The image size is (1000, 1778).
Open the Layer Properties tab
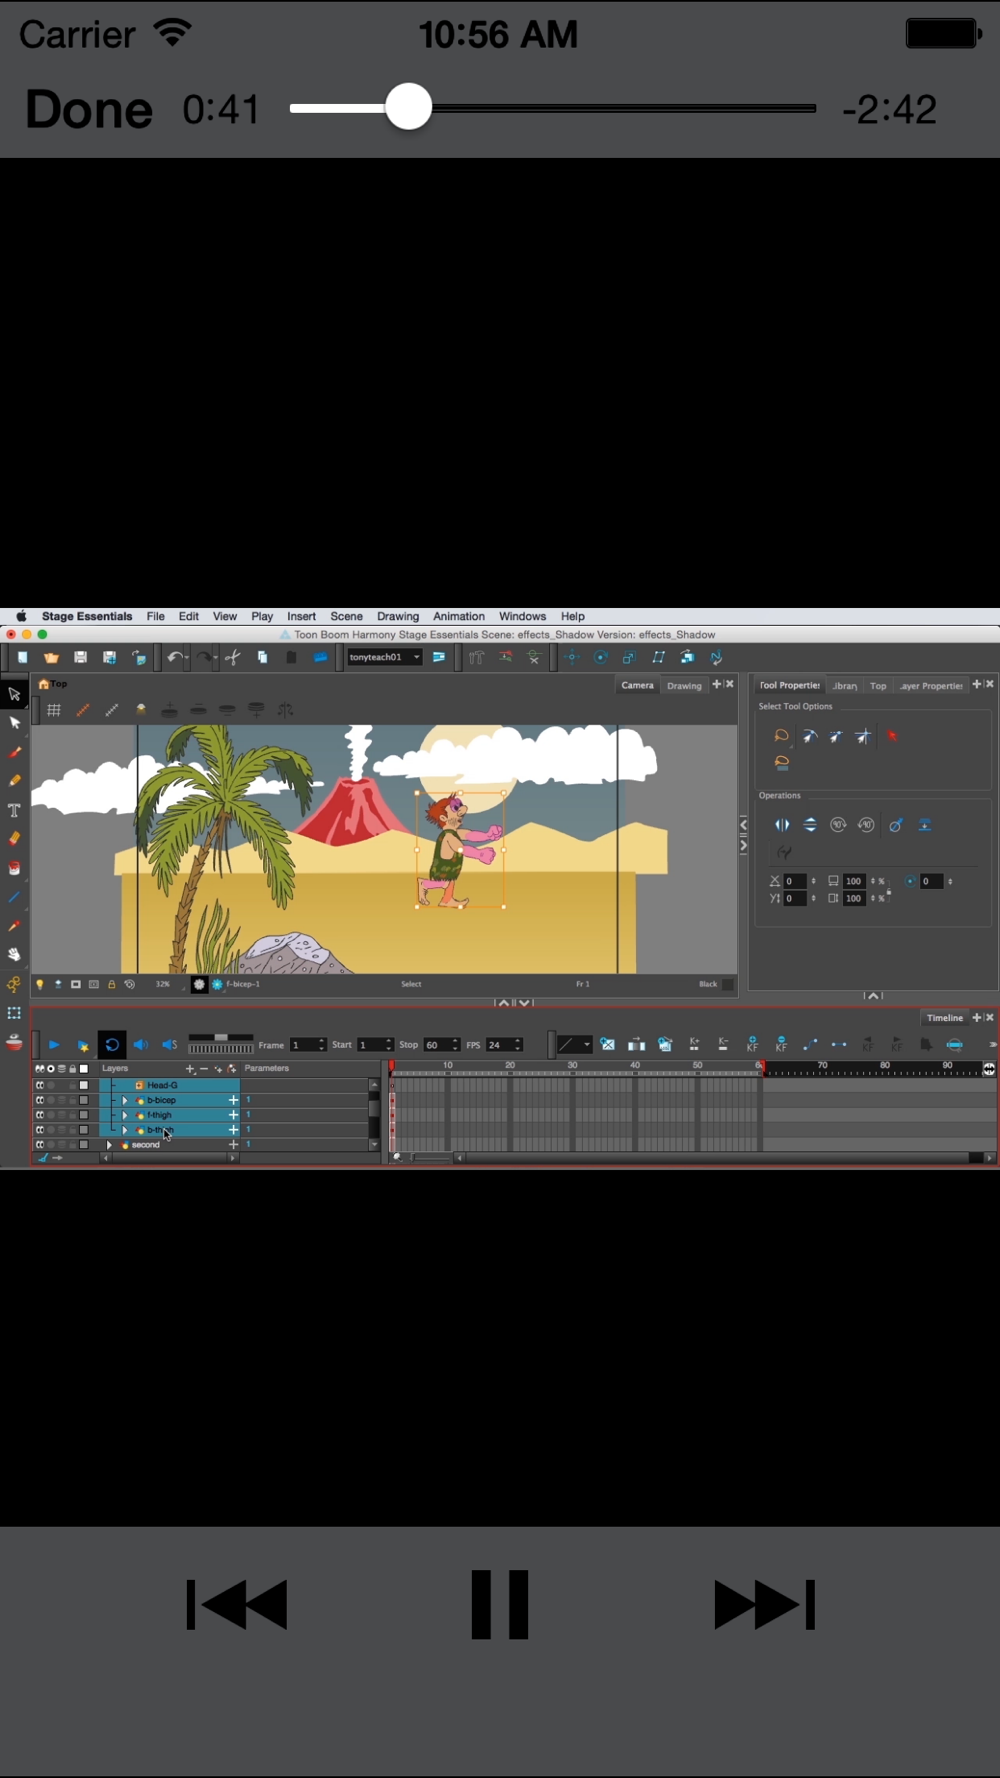tap(930, 685)
